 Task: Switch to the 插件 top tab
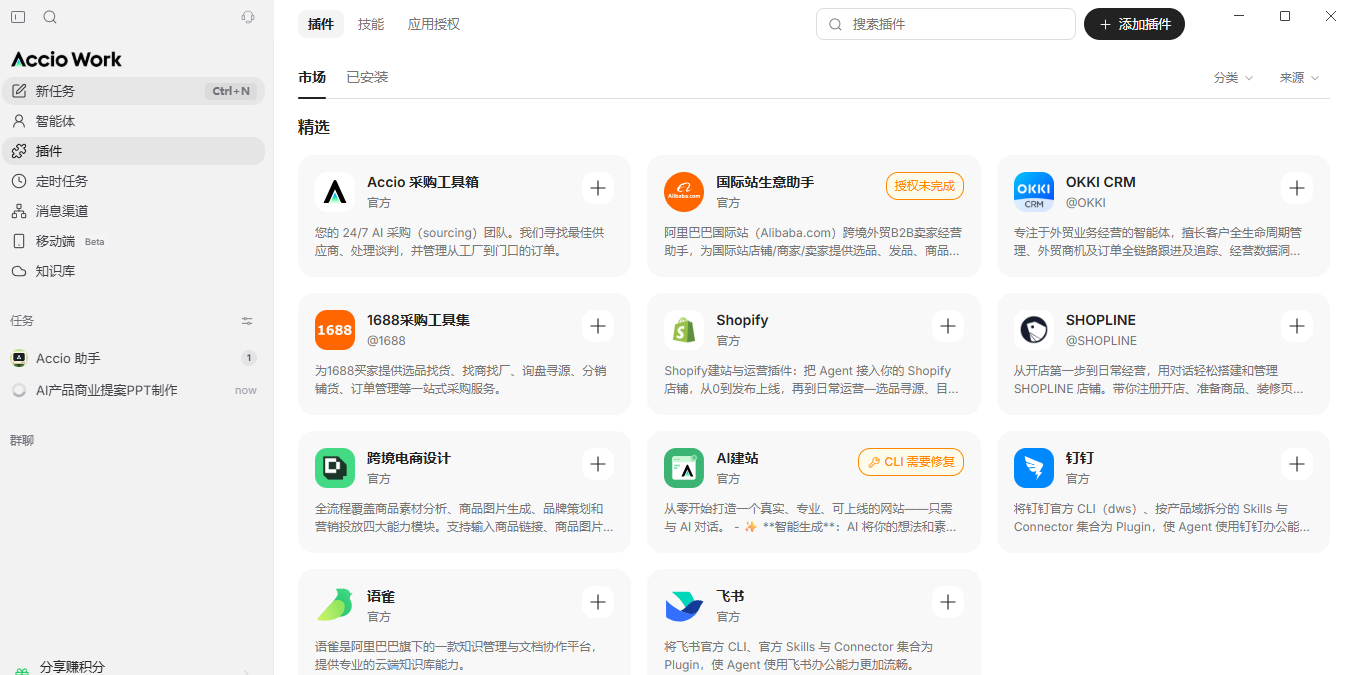click(321, 24)
